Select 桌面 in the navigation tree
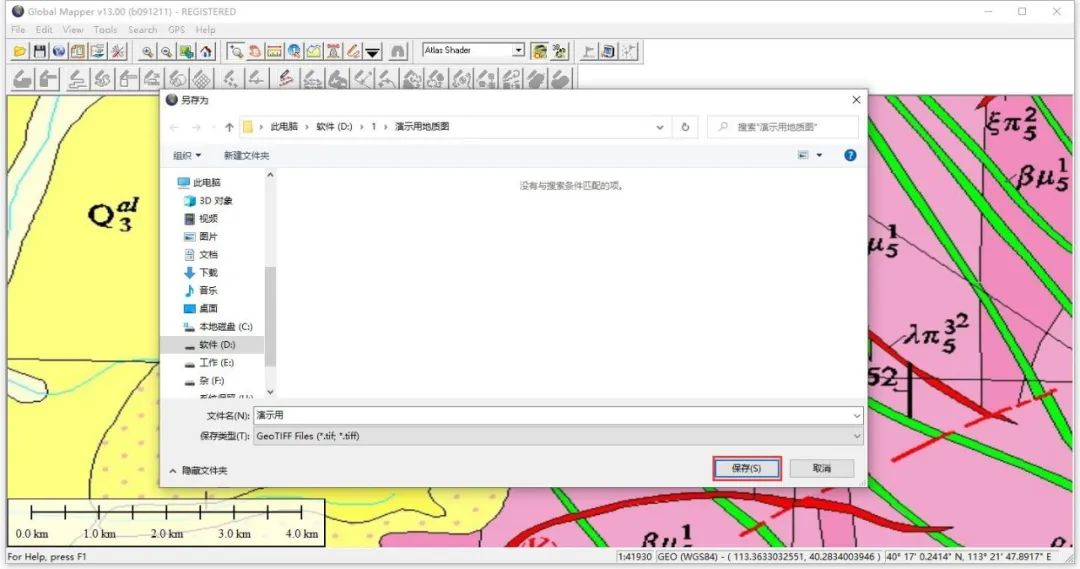The height and width of the screenshot is (569, 1080). click(x=201, y=308)
